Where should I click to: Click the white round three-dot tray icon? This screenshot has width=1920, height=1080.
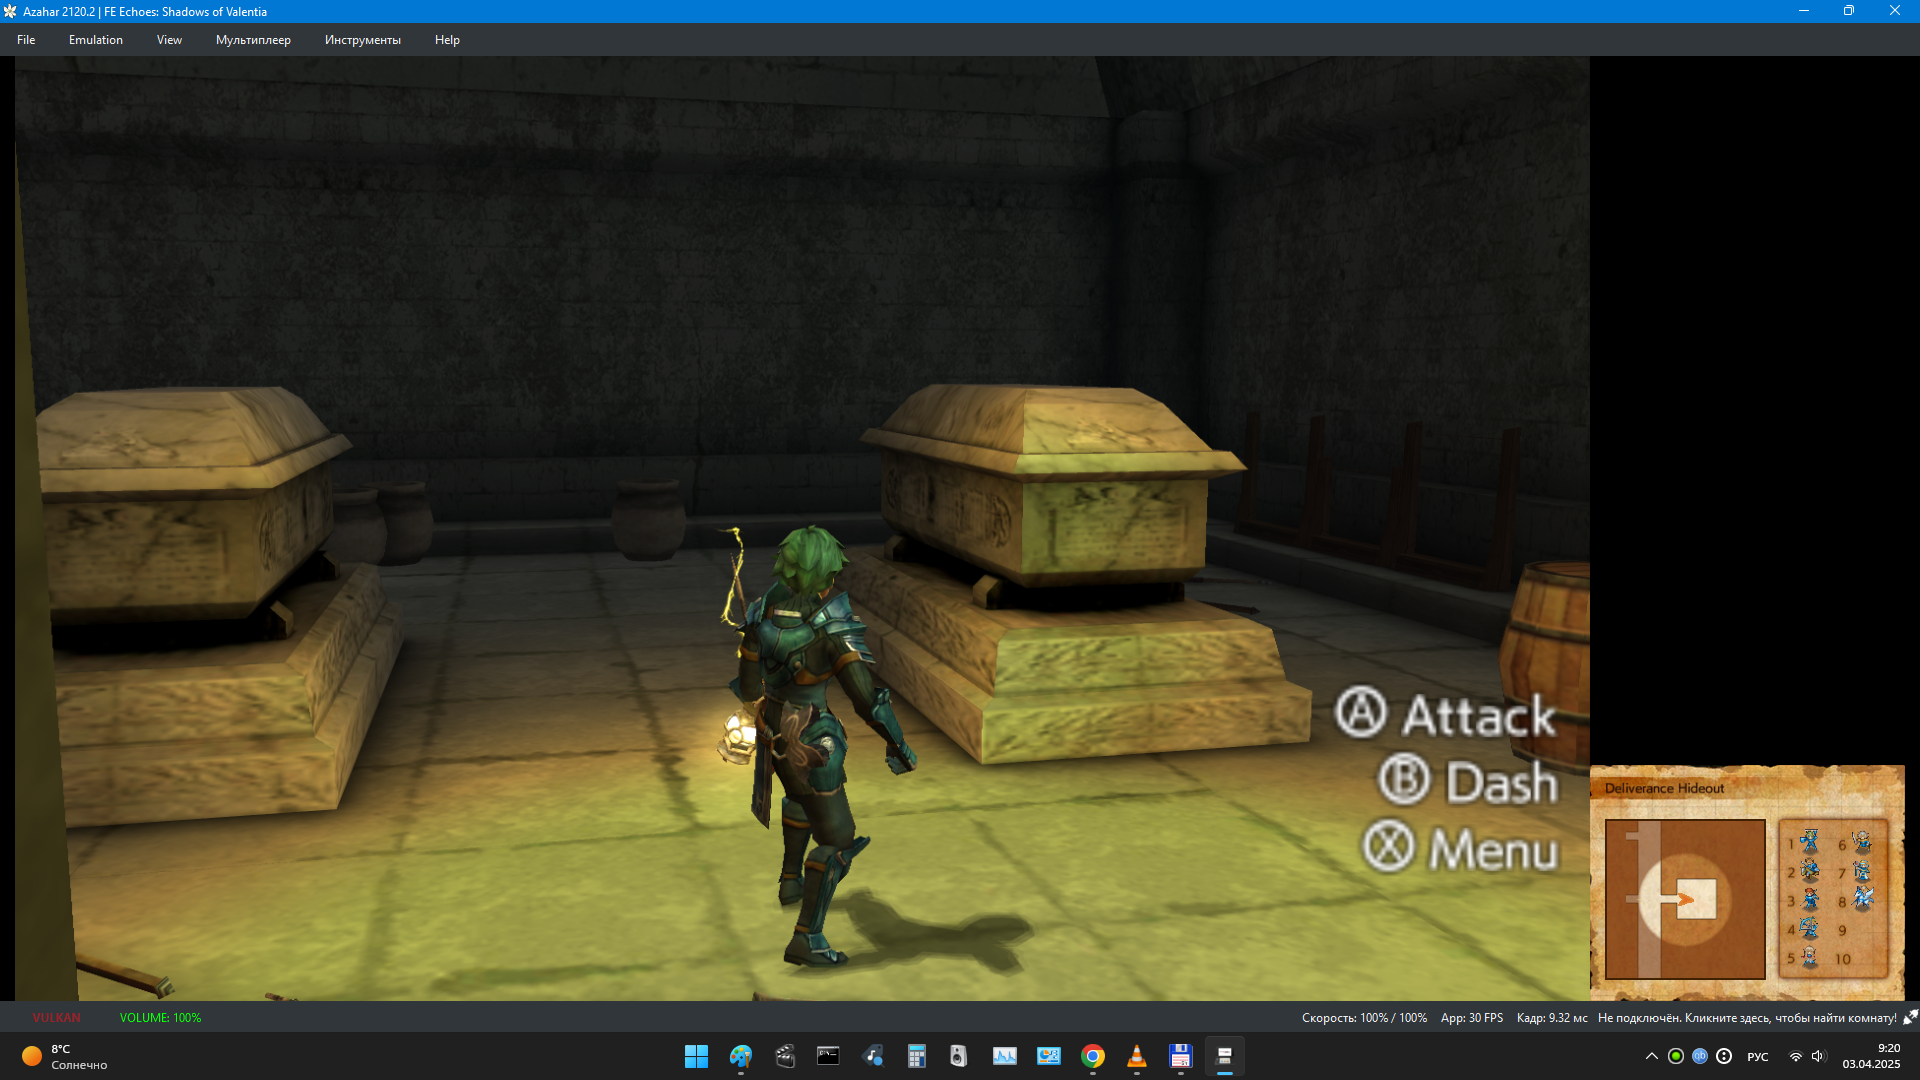click(1724, 1056)
